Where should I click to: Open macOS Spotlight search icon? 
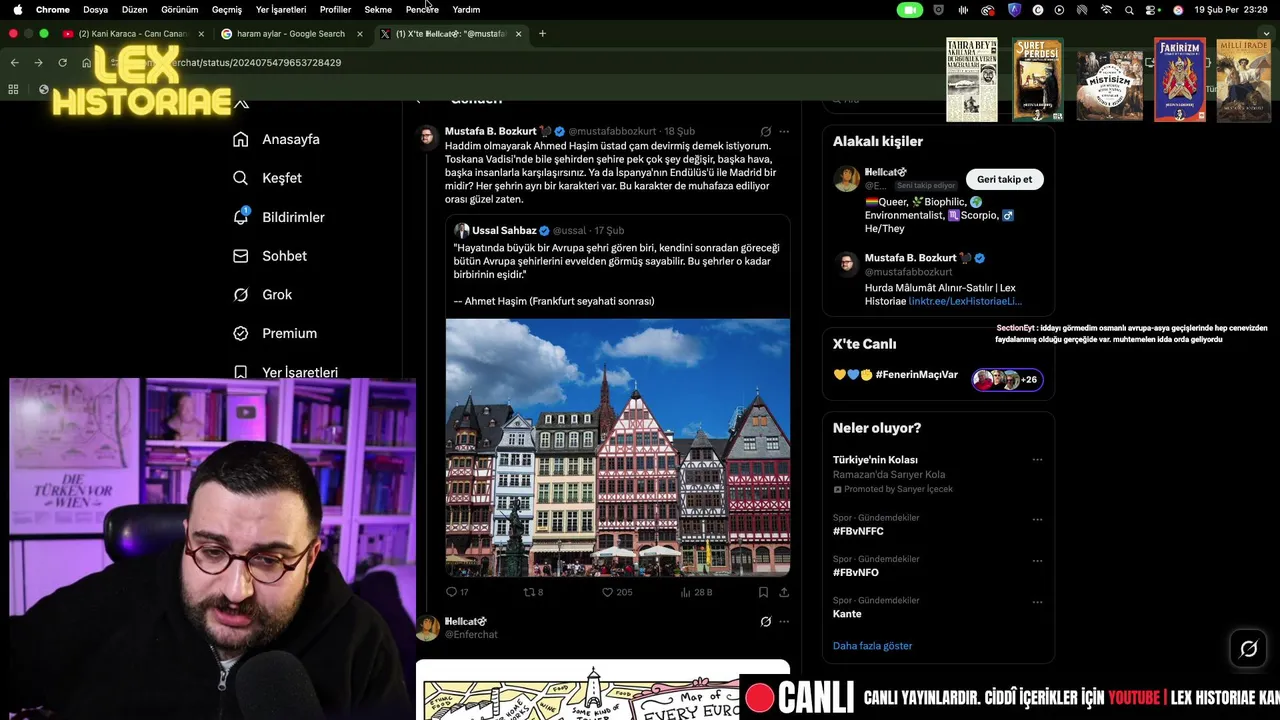1129,10
